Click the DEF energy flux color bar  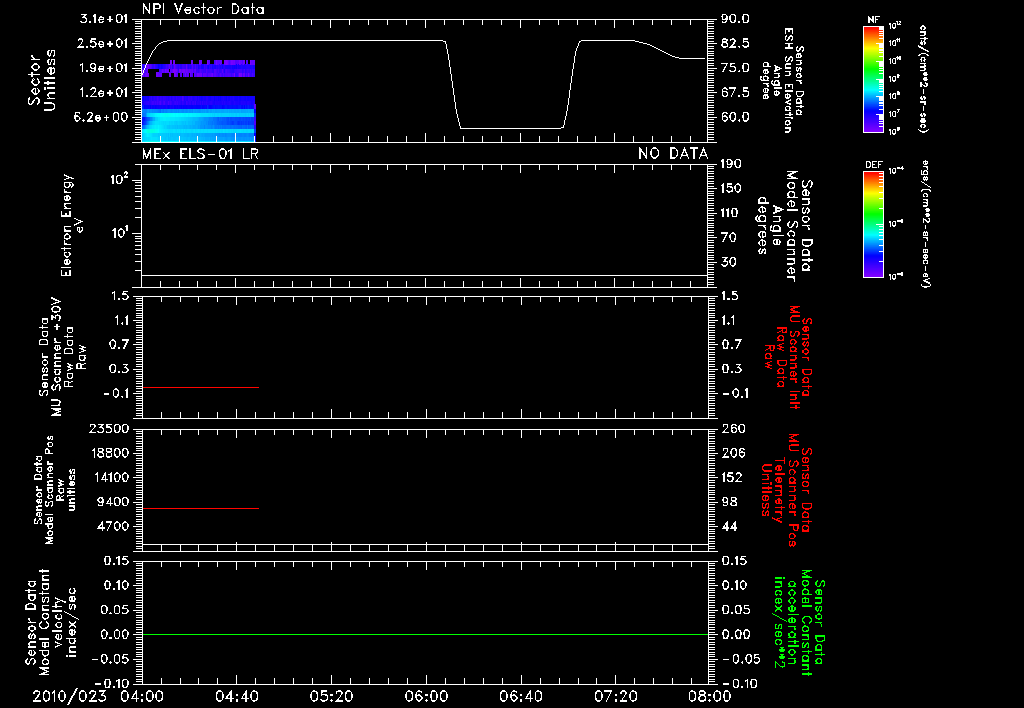pyautogui.click(x=873, y=224)
